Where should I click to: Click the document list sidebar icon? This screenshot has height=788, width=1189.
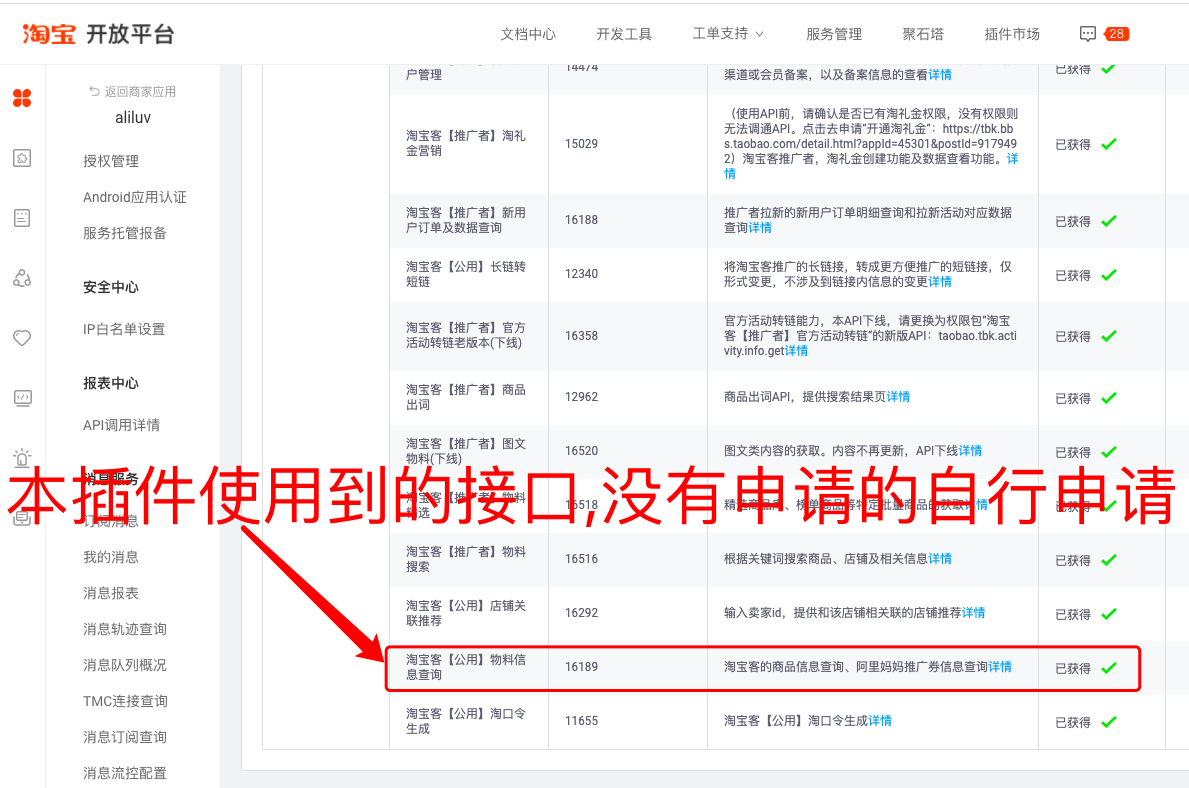point(22,218)
